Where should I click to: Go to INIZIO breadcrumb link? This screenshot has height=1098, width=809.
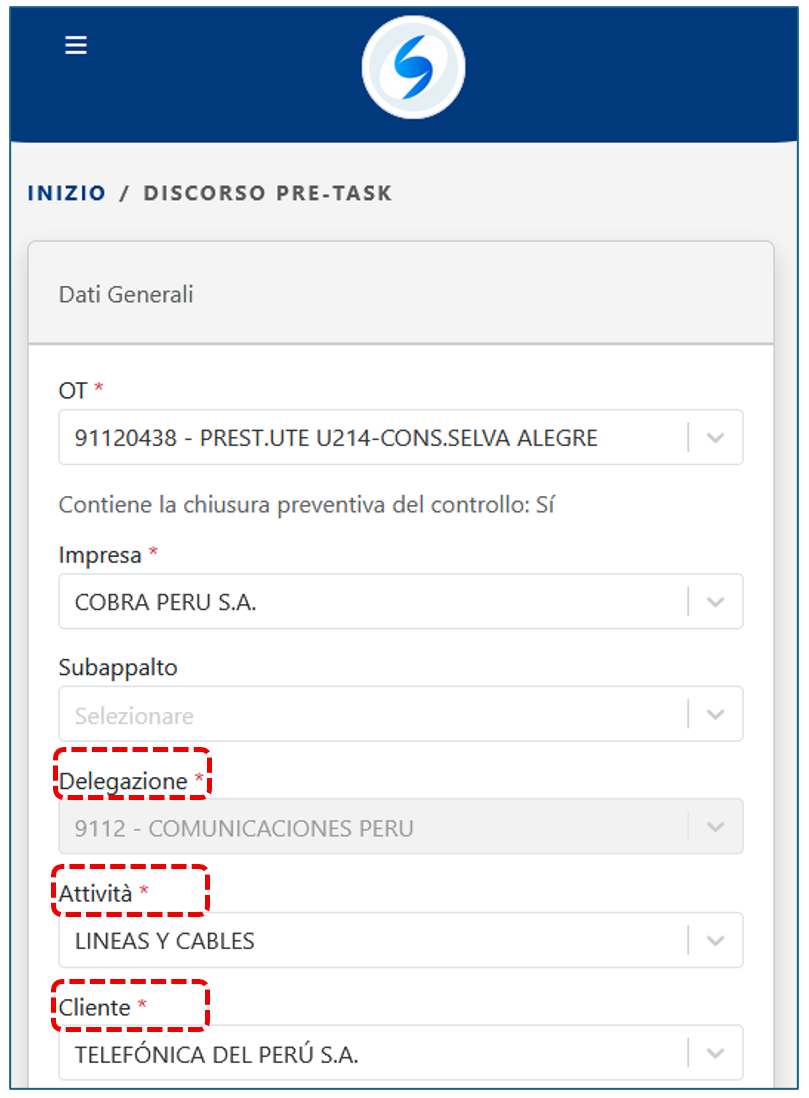(x=66, y=193)
